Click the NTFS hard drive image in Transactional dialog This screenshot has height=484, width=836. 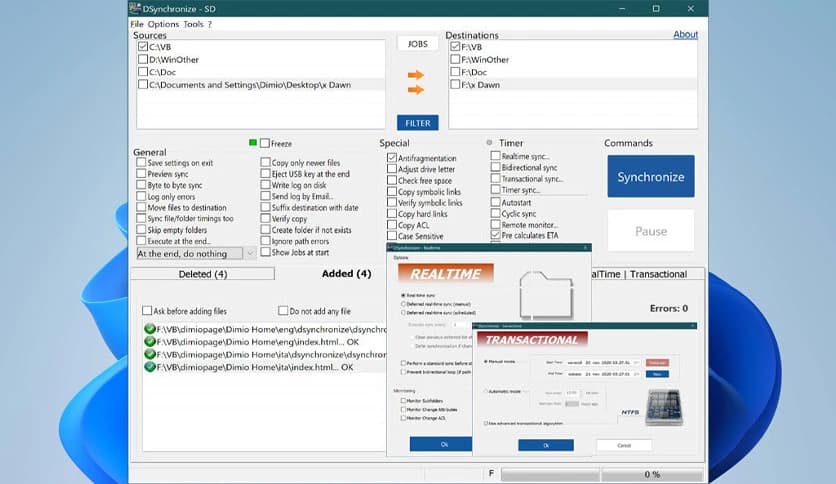click(x=663, y=408)
